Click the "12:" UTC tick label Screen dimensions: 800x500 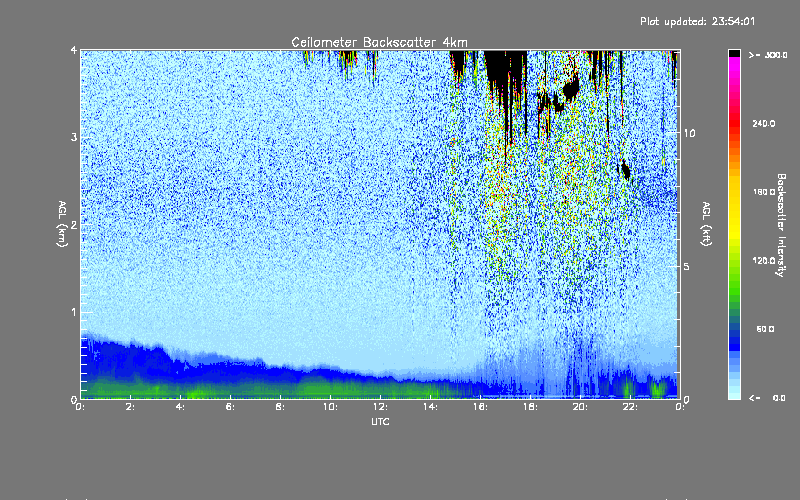[x=380, y=407]
